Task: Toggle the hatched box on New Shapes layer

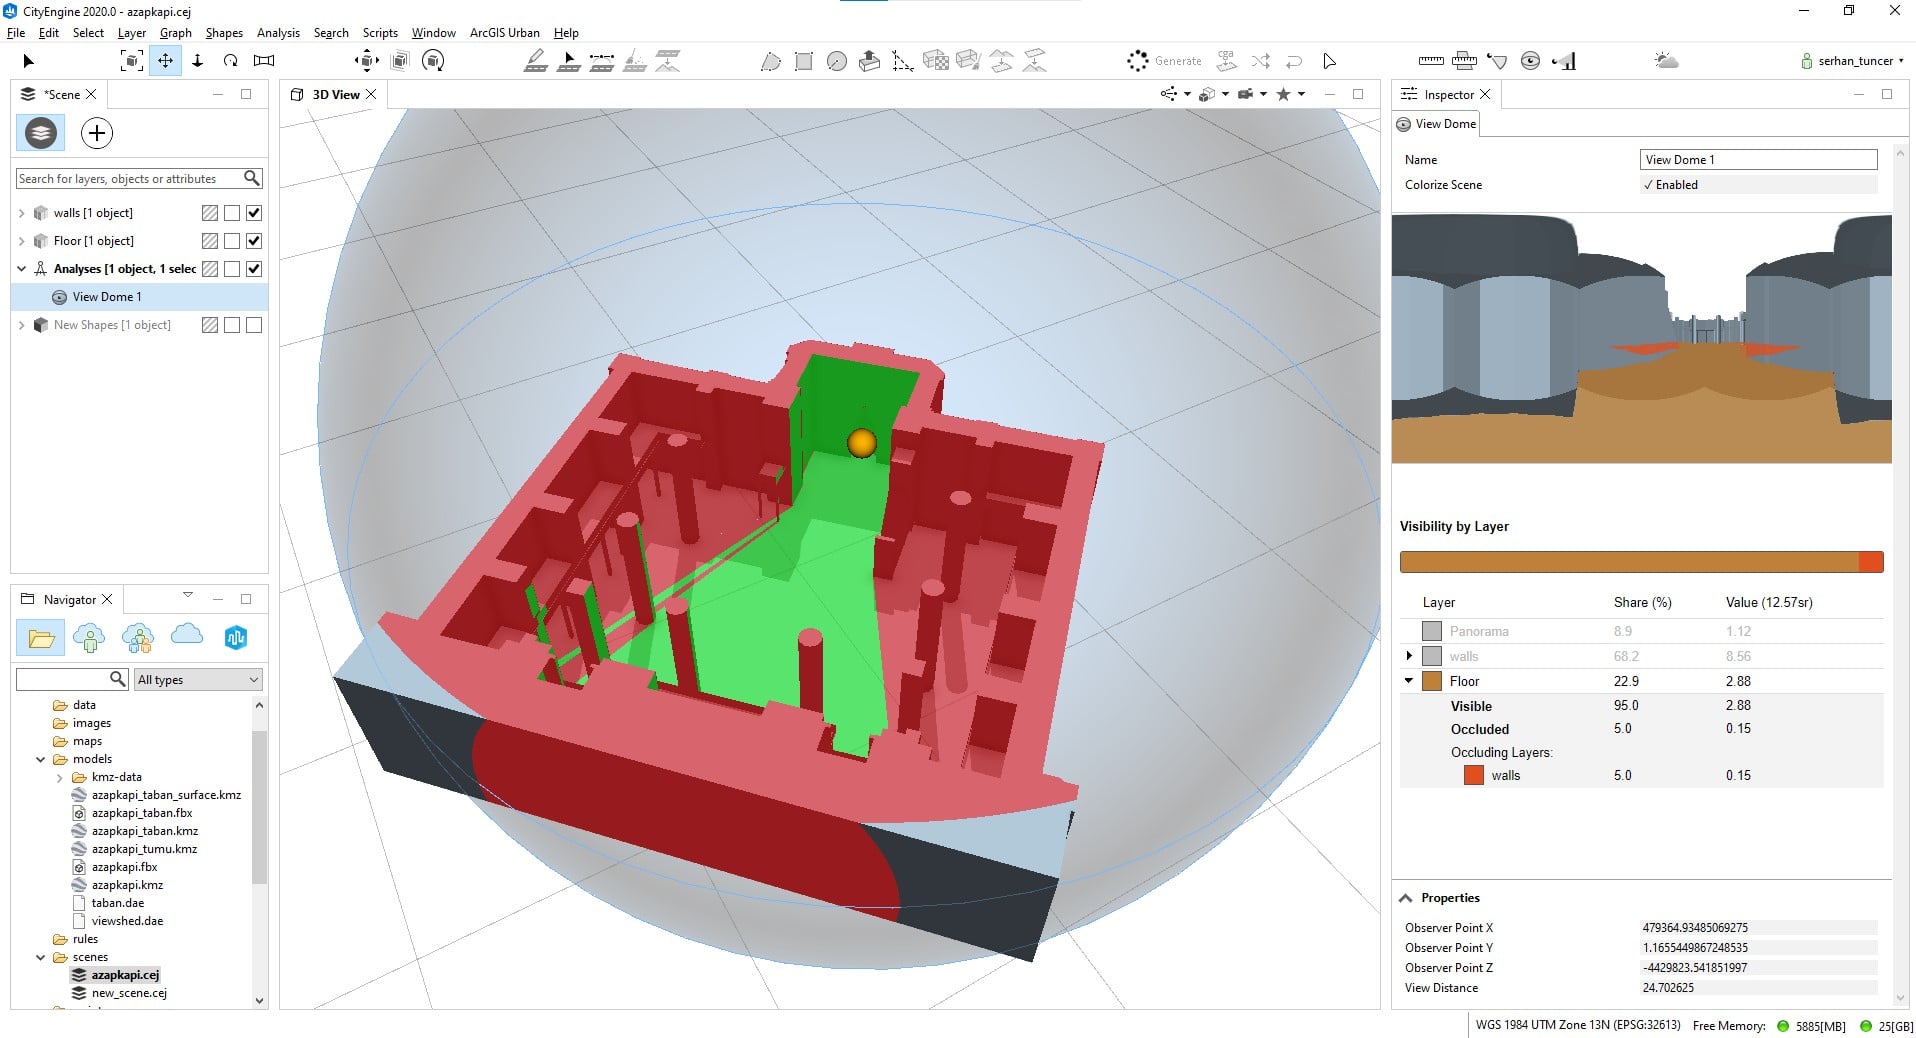Action: tap(210, 325)
